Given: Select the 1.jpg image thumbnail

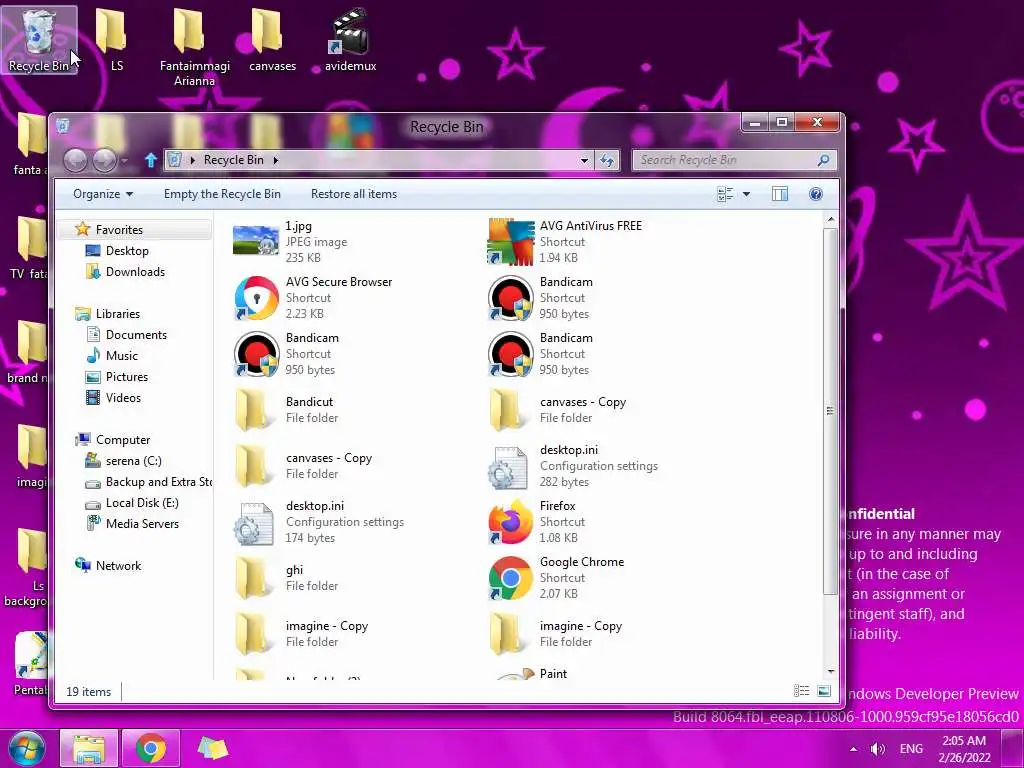Looking at the screenshot, I should 255,242.
